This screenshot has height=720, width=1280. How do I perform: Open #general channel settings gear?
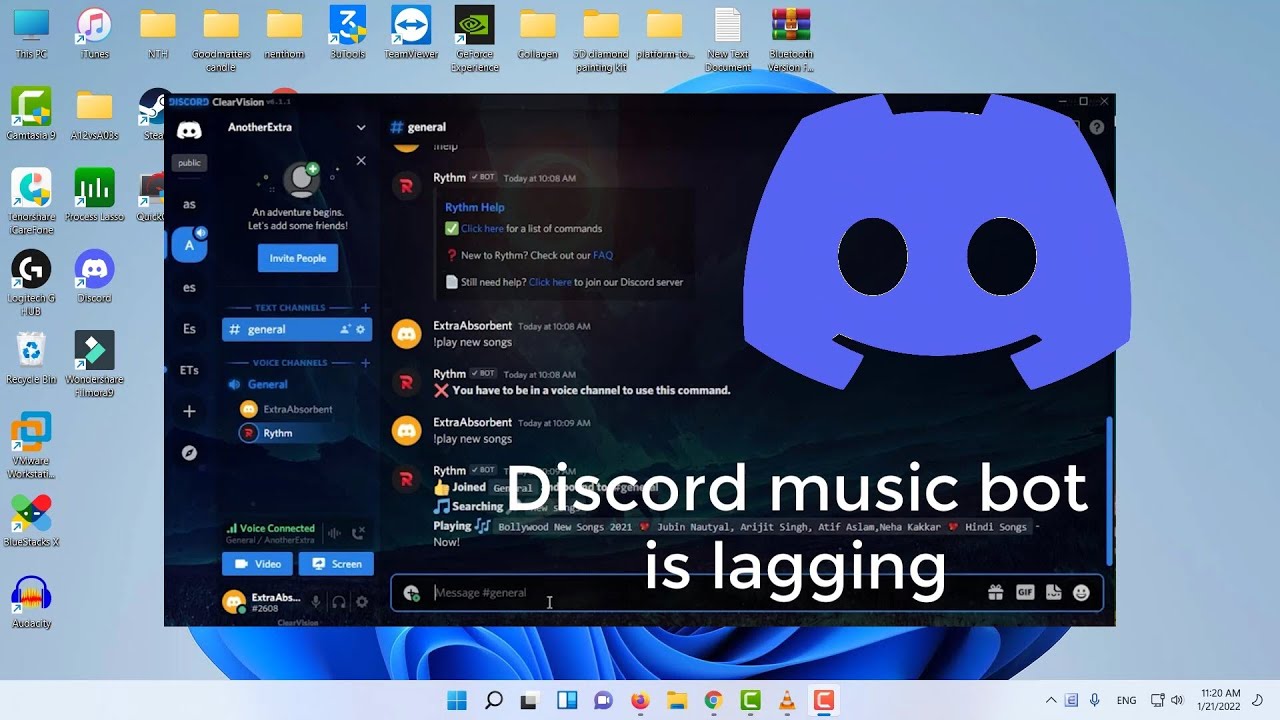(362, 329)
